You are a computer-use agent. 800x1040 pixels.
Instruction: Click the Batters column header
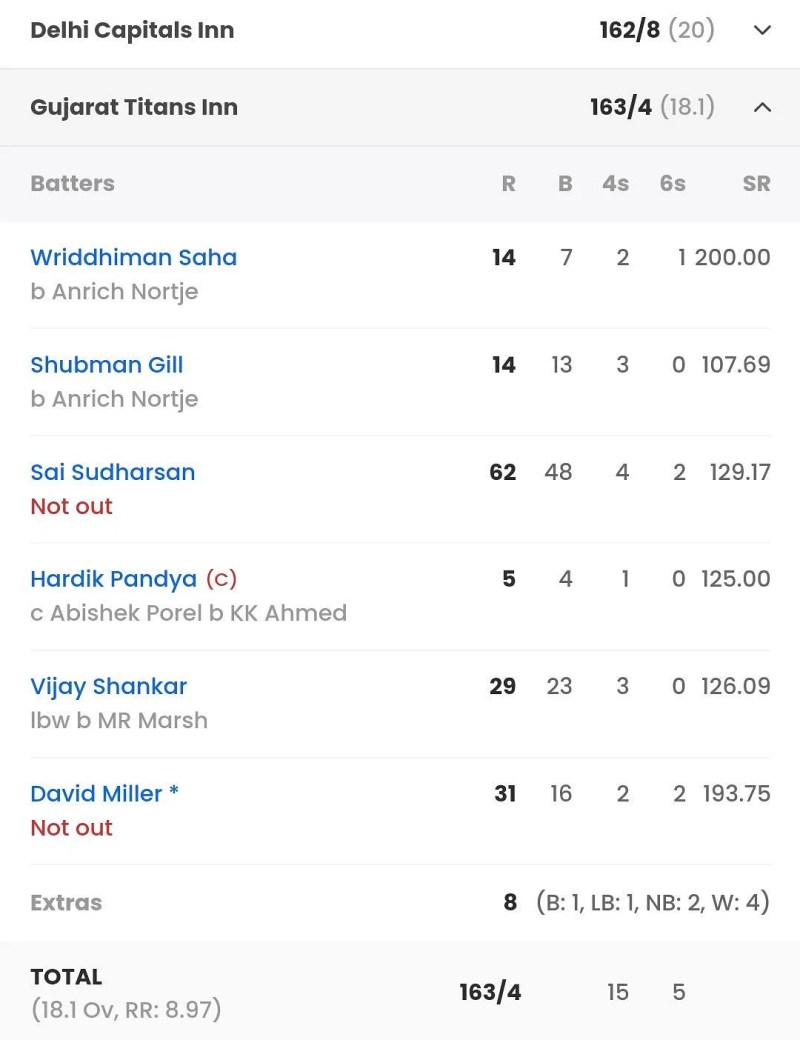tap(72, 183)
